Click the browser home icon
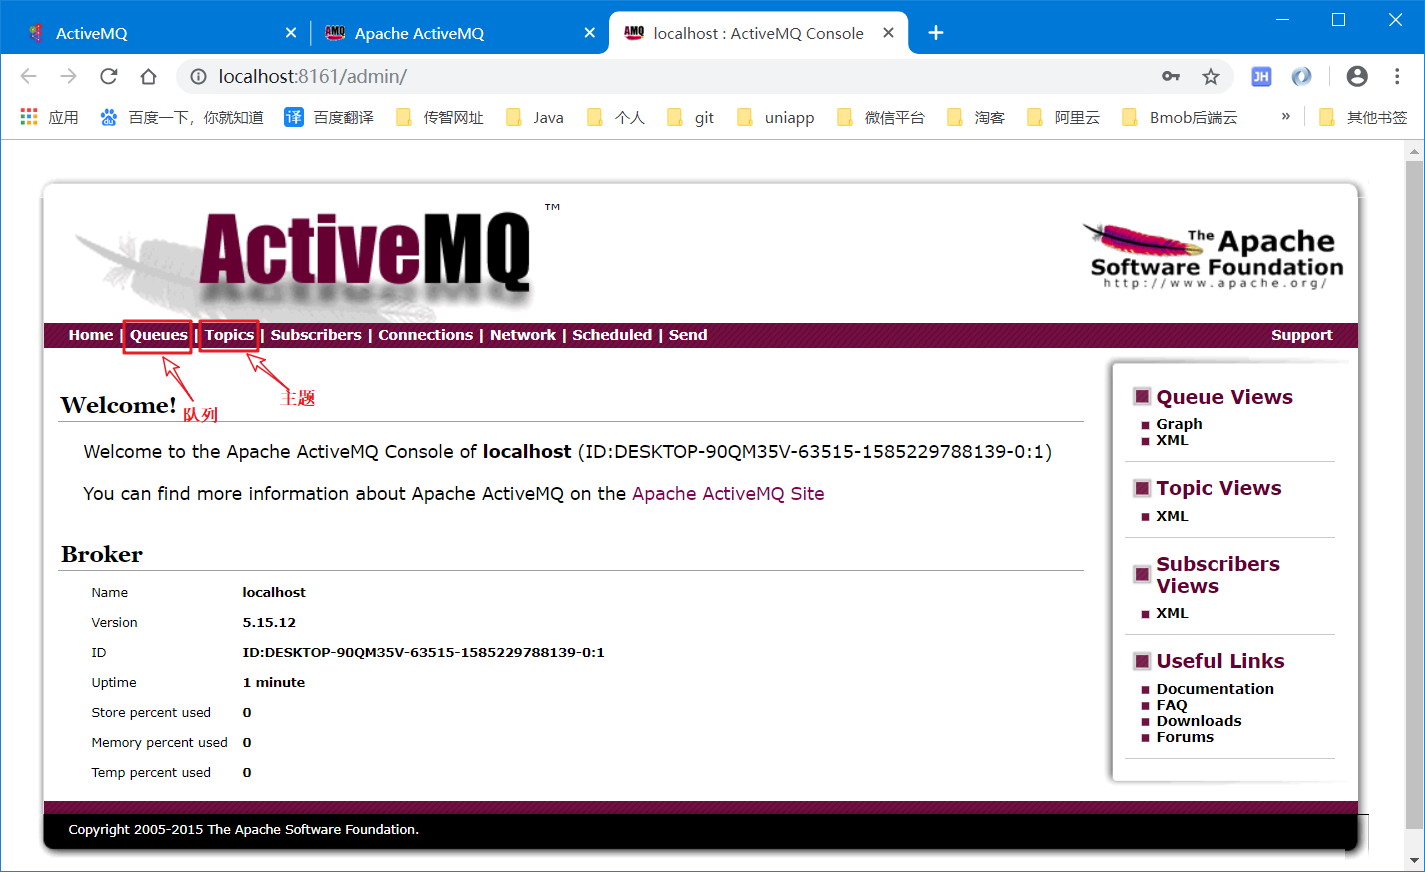This screenshot has height=872, width=1425. click(x=147, y=76)
